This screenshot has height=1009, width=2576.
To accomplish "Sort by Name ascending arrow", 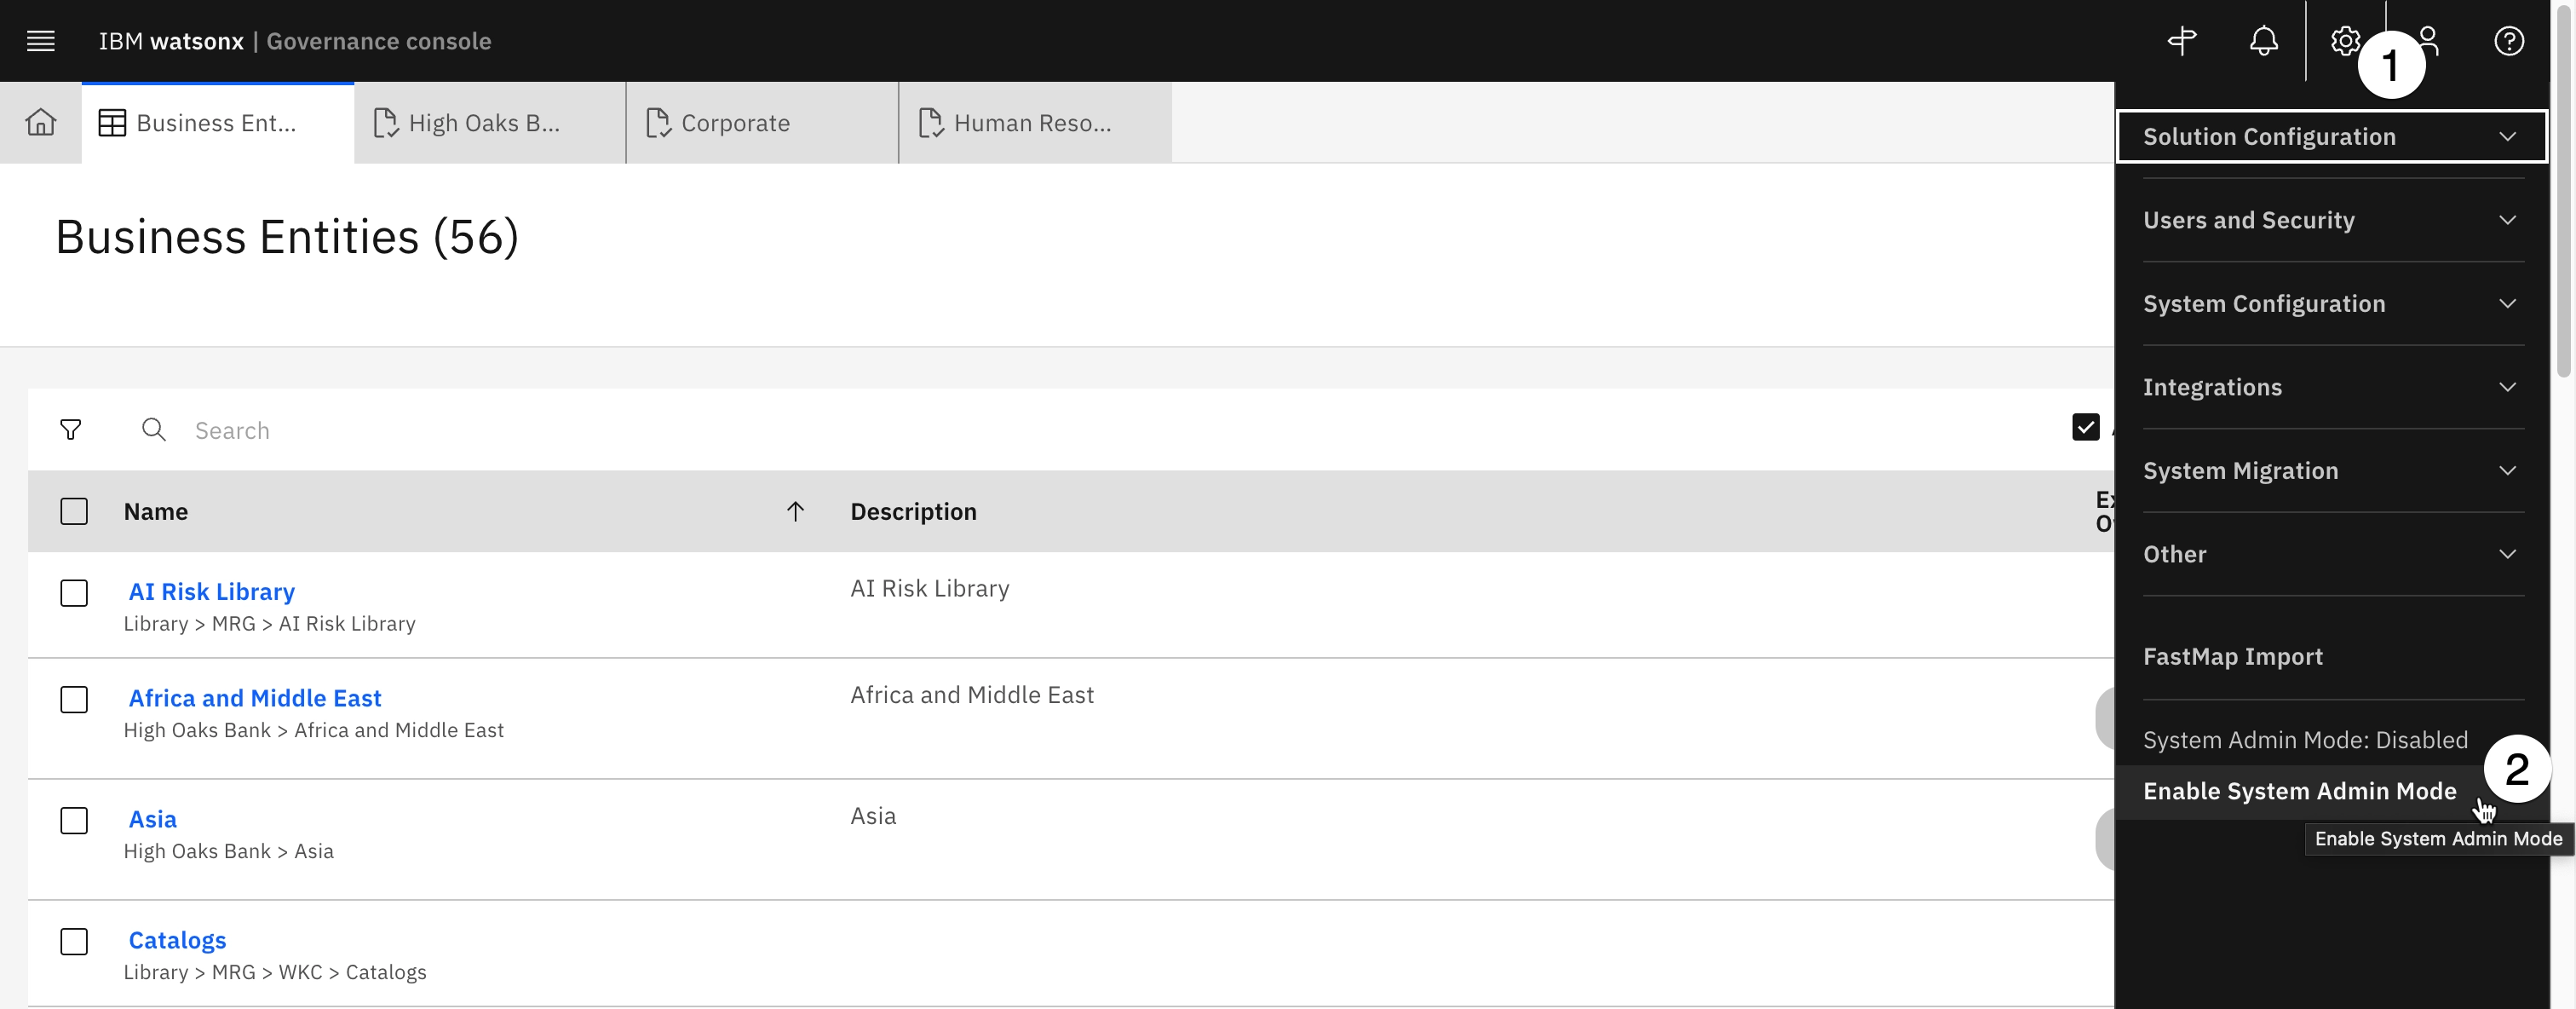I will click(795, 512).
